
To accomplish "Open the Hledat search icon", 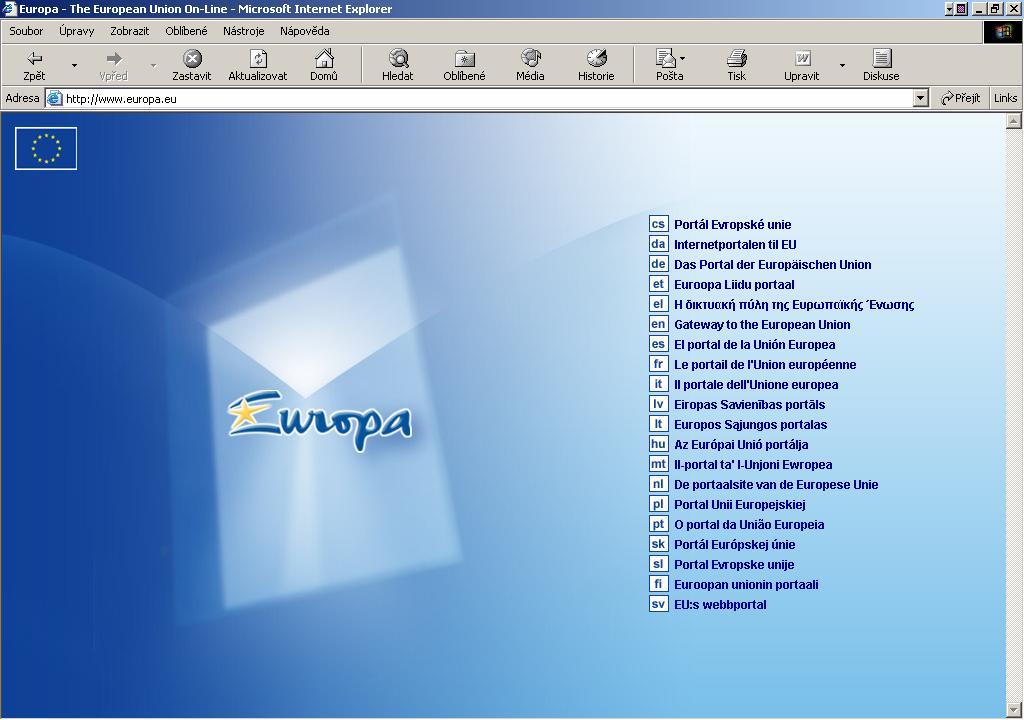I will click(398, 59).
